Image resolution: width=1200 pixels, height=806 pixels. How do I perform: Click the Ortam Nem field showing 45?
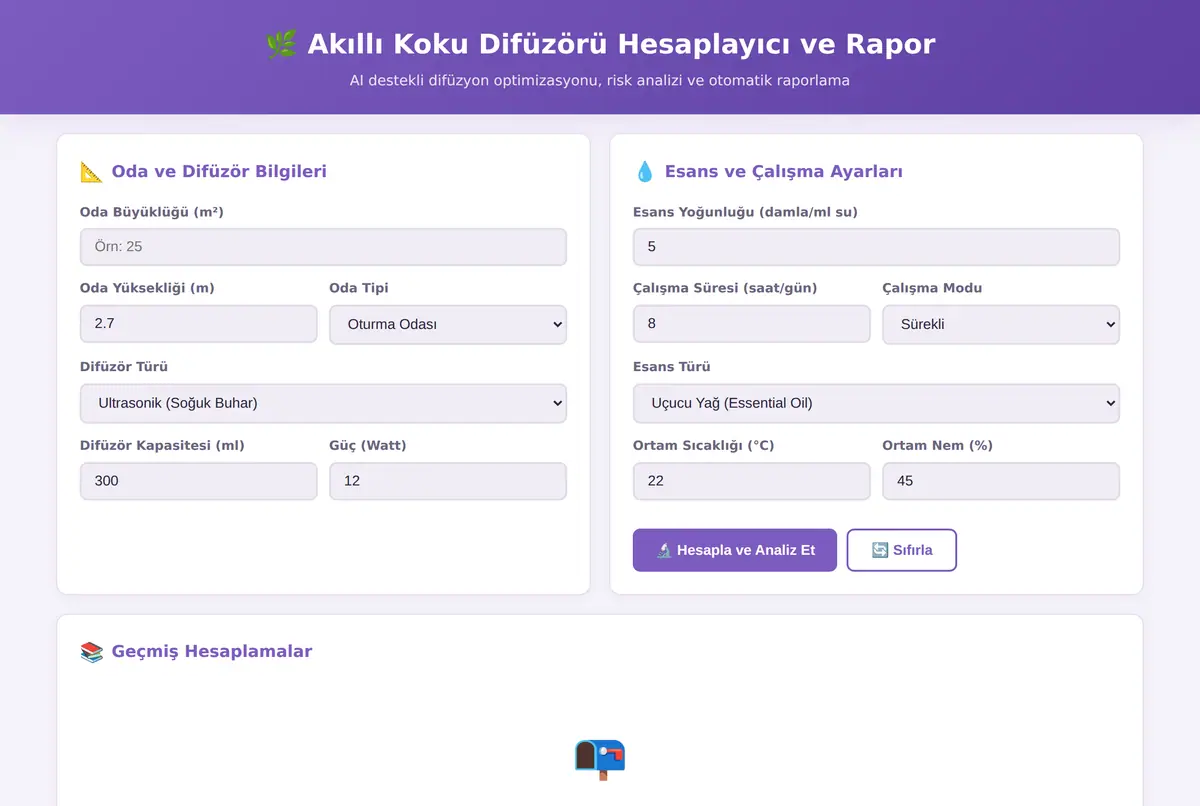[x=1001, y=481]
